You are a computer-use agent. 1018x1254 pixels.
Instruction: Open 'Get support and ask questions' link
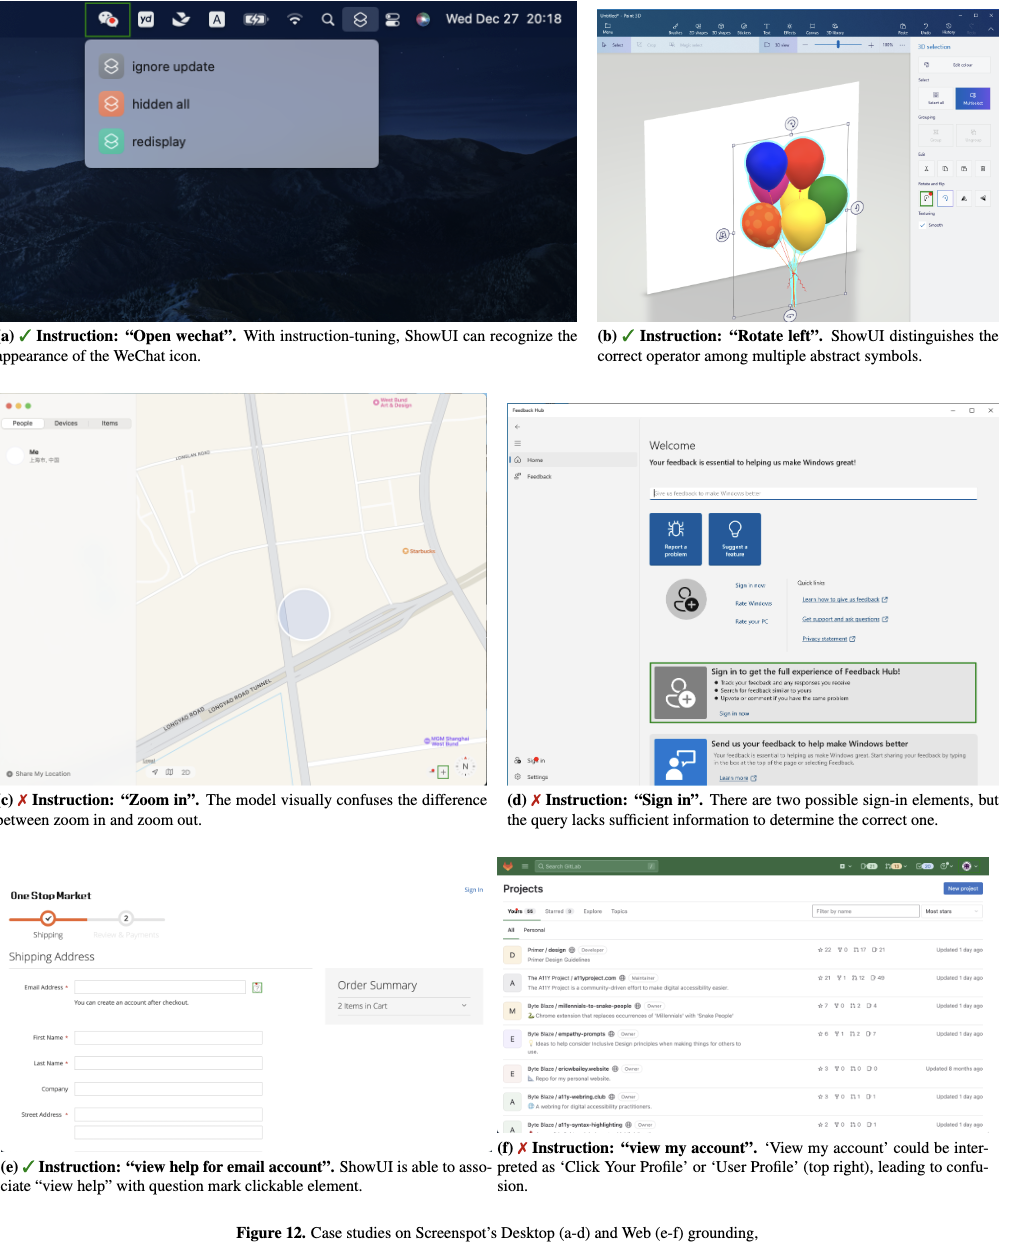tap(845, 619)
